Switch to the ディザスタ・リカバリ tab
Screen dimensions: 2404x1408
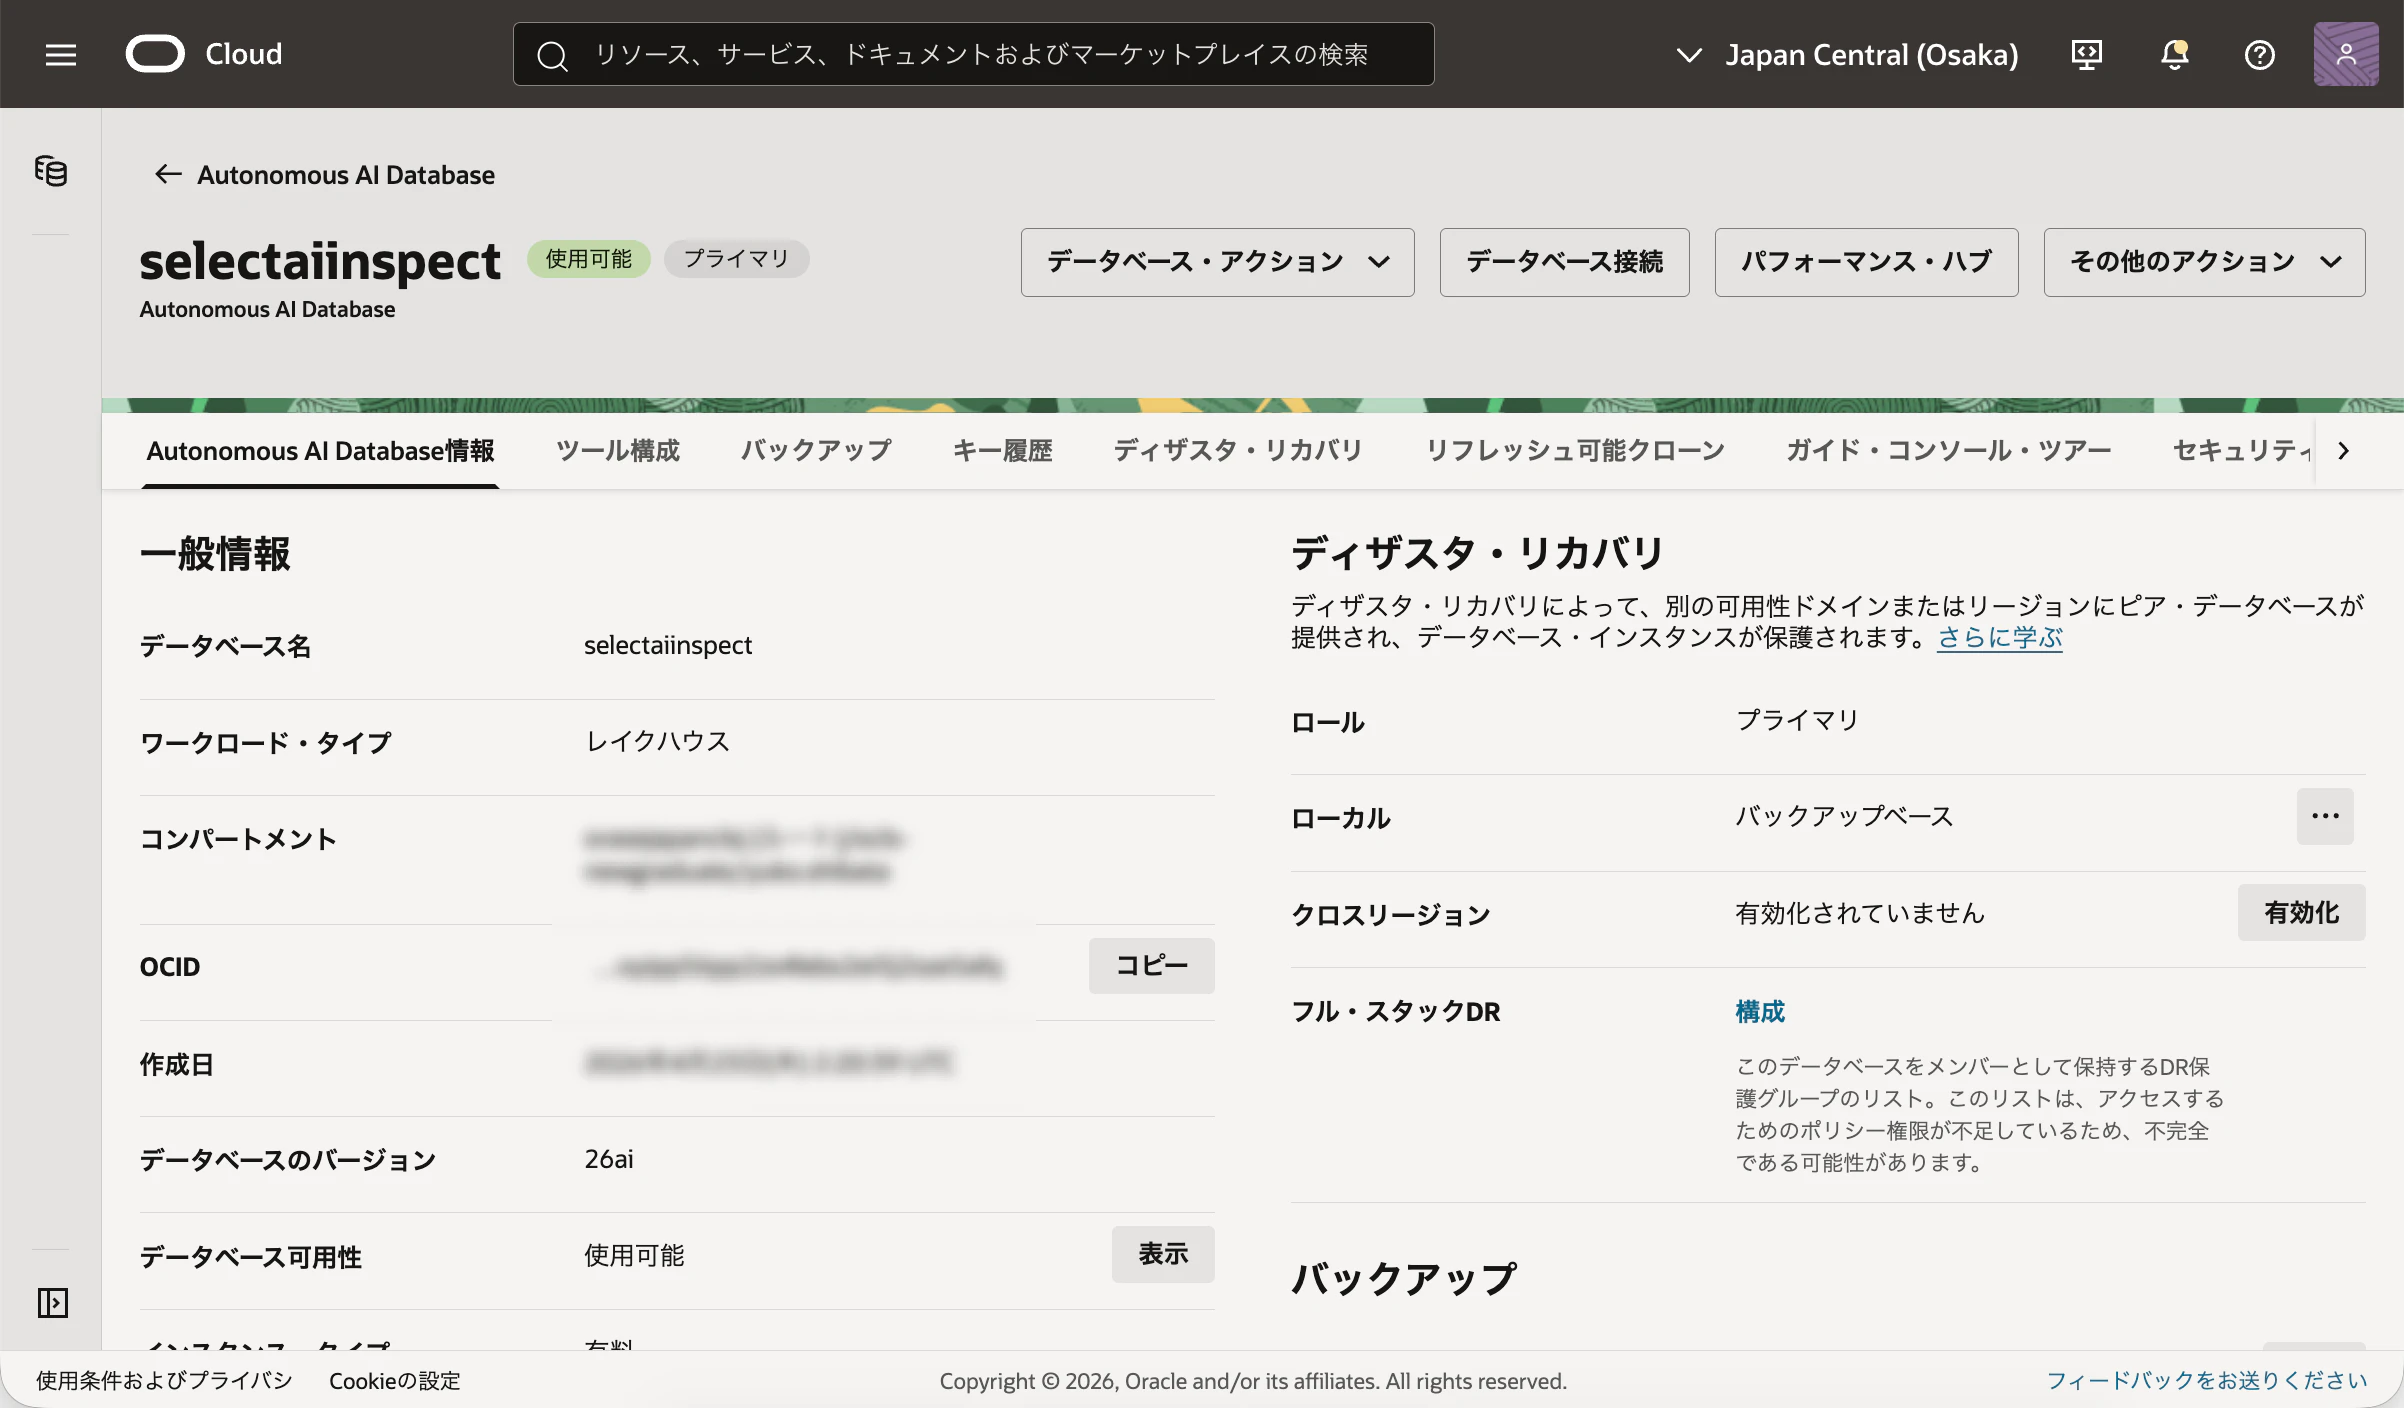click(1238, 451)
